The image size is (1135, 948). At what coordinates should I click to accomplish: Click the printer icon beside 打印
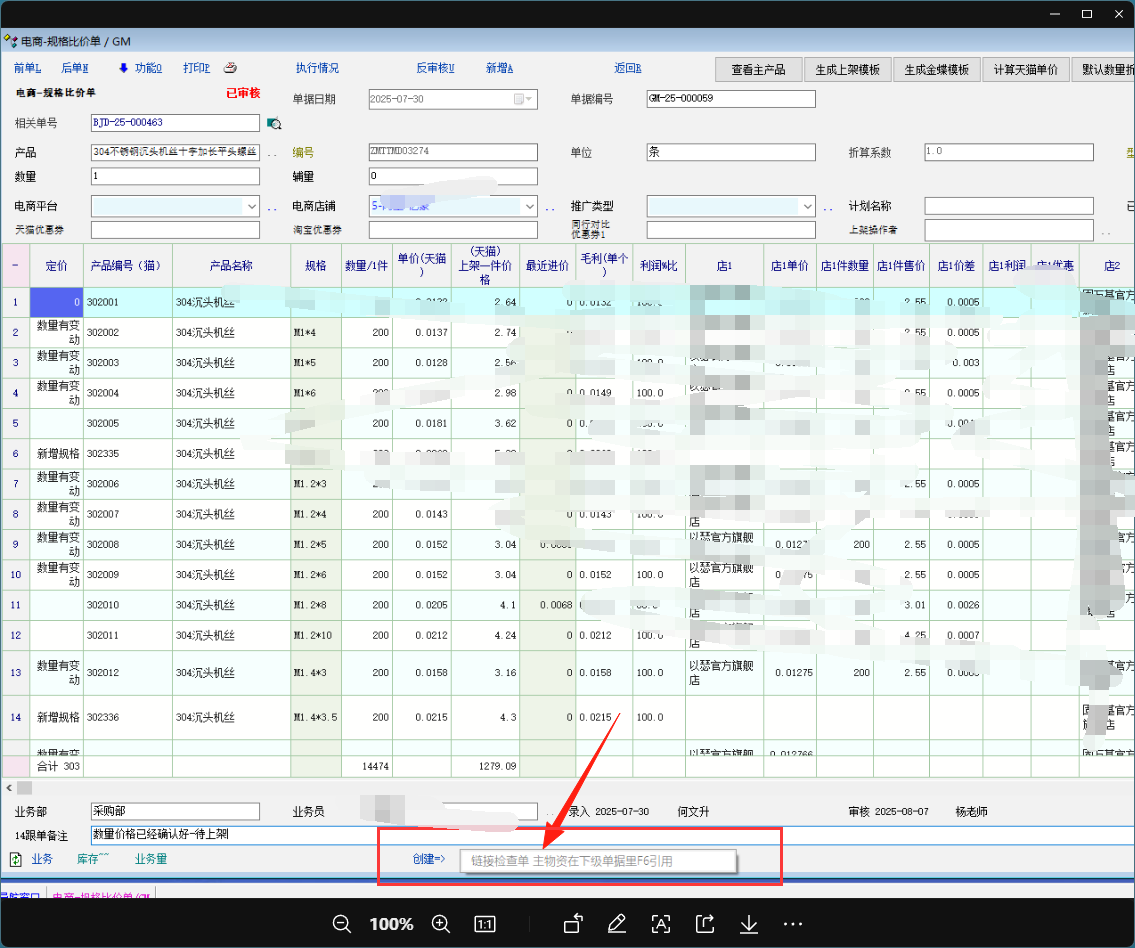(x=230, y=68)
